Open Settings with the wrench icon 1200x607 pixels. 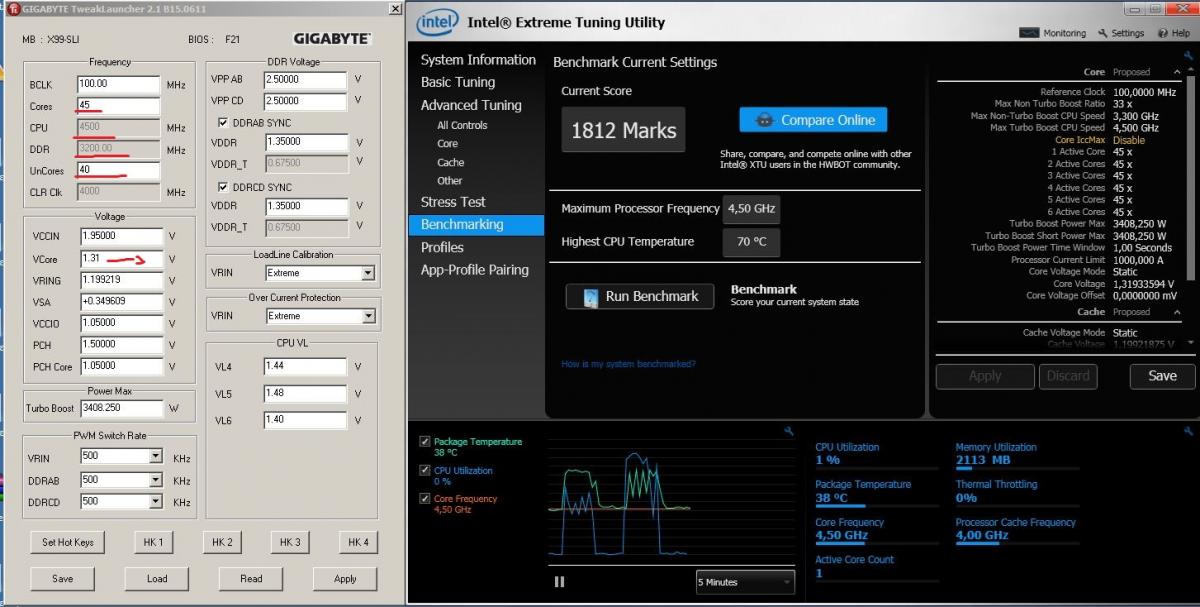click(x=1121, y=33)
